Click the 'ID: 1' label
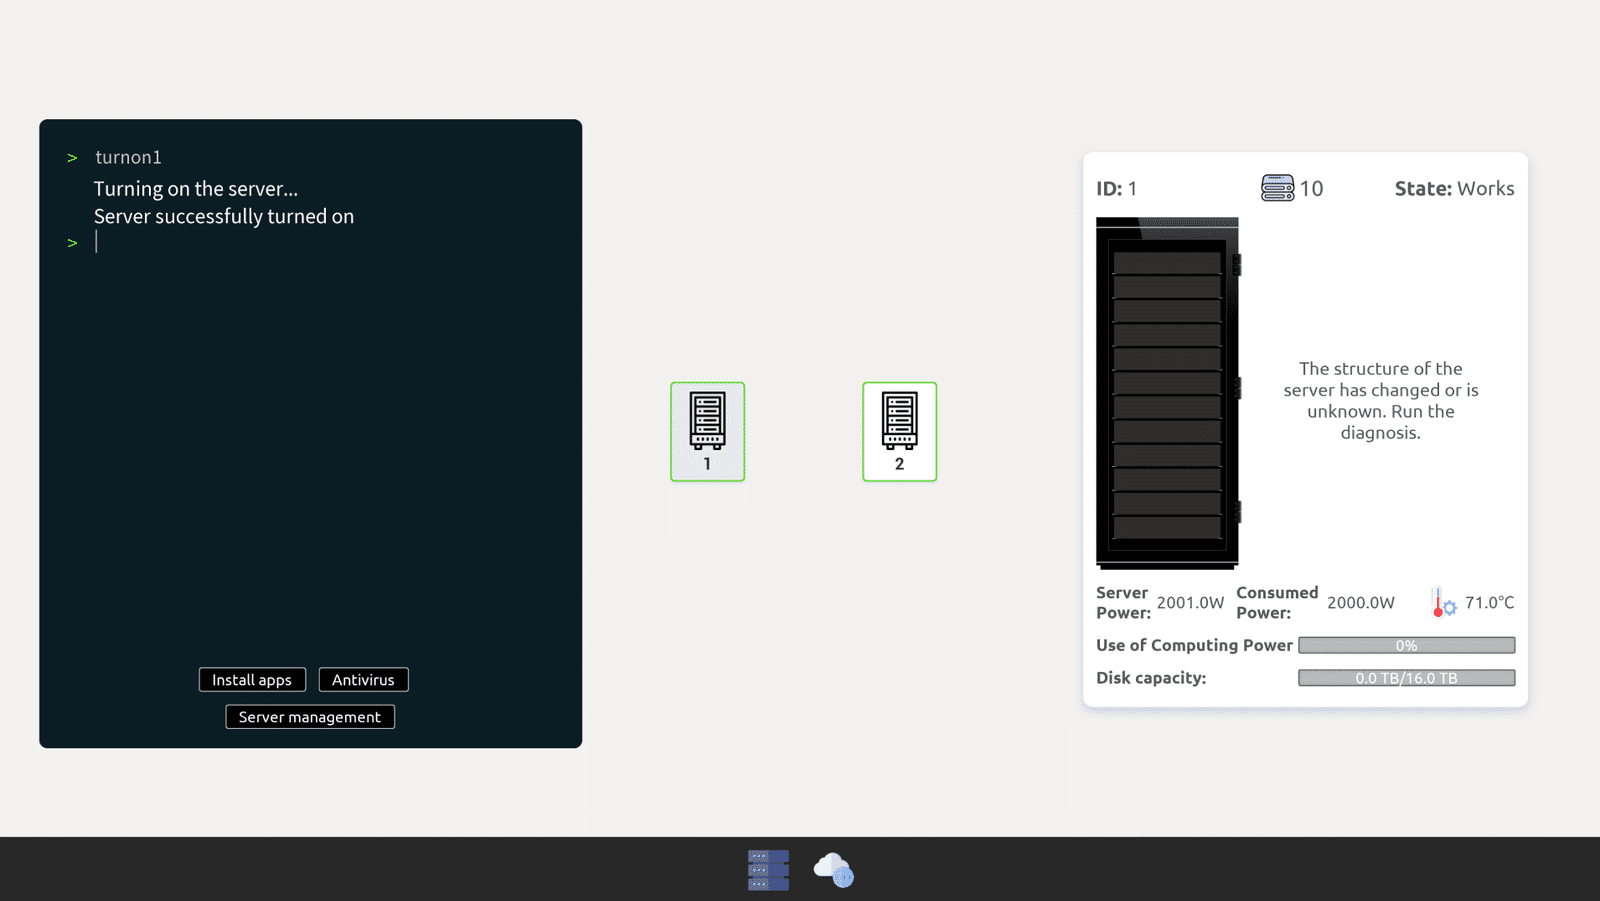Screen dimensions: 1600x901 tap(1116, 188)
